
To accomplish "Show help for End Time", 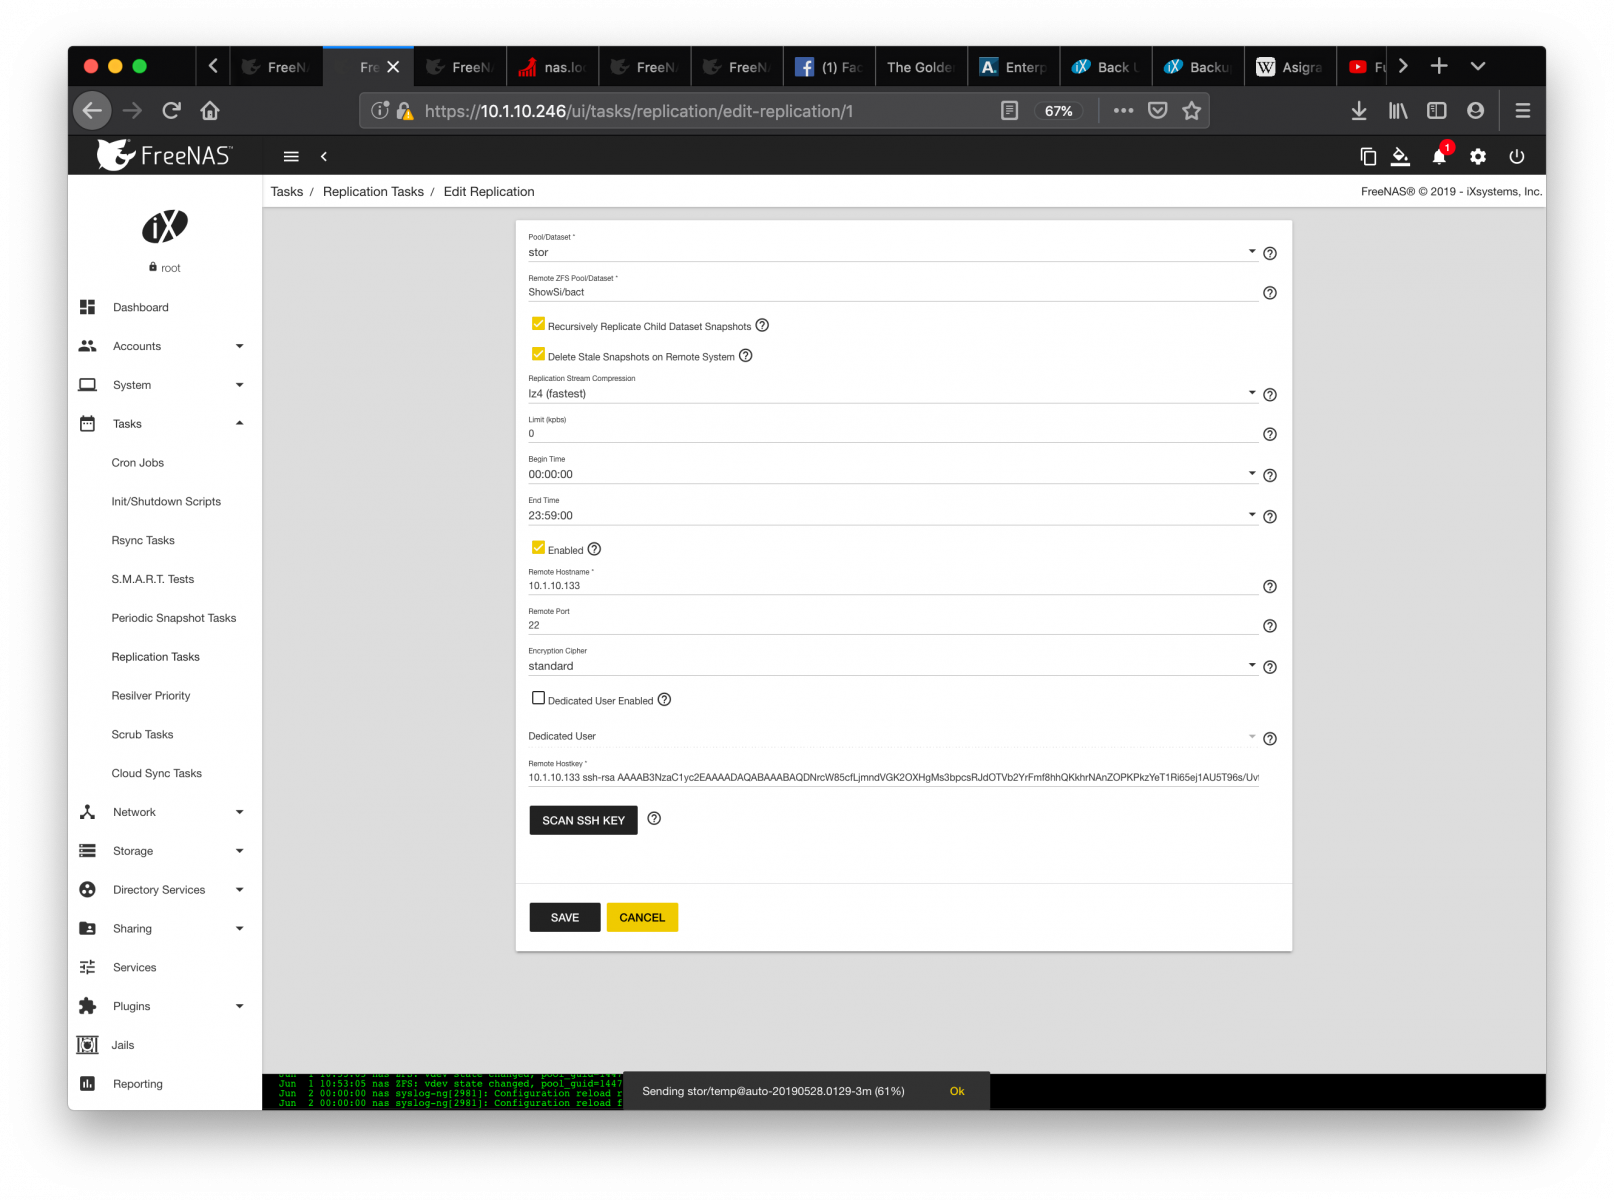I will [1270, 517].
